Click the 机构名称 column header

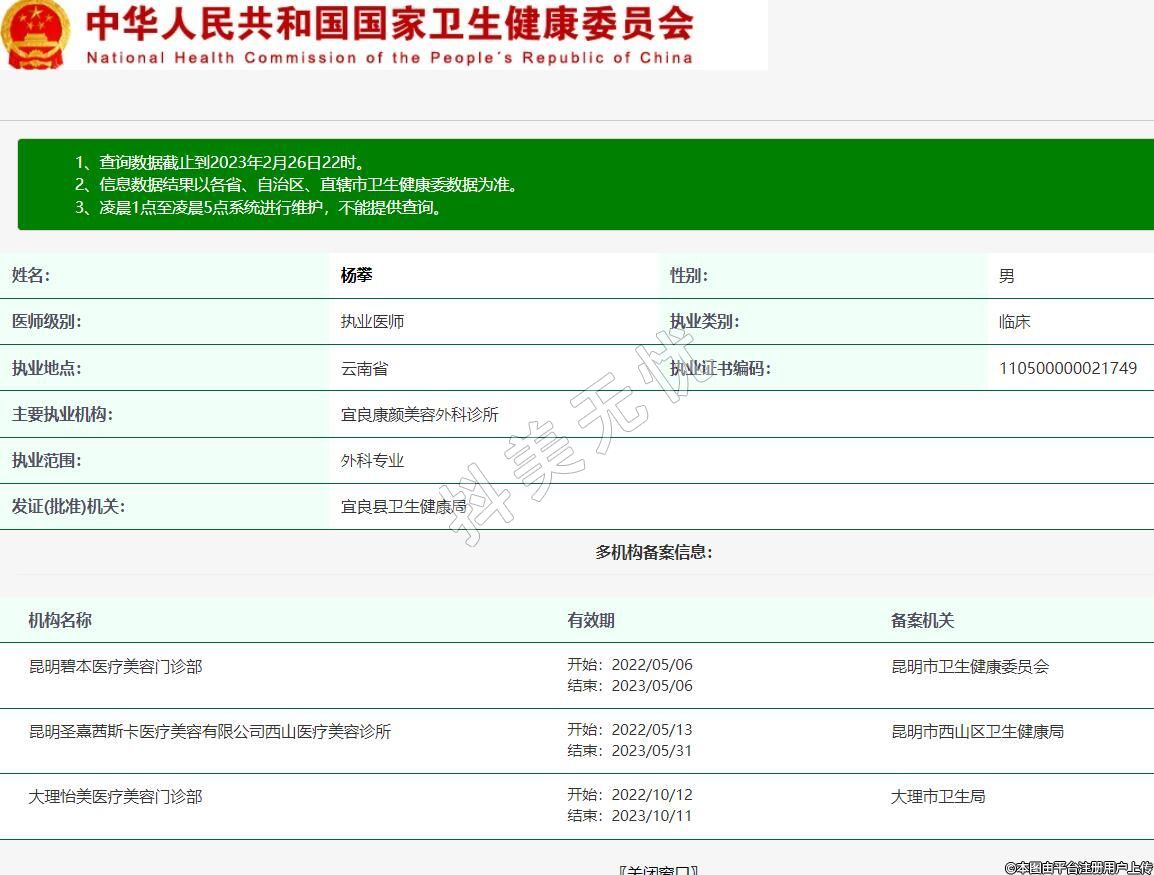[x=60, y=620]
